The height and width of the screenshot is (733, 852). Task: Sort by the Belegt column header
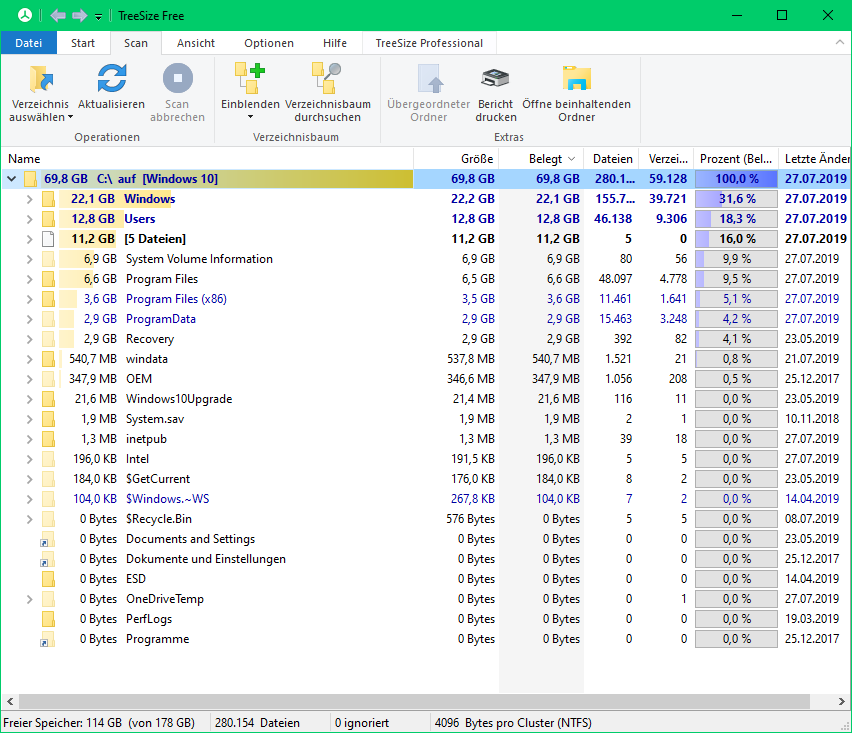(x=541, y=159)
